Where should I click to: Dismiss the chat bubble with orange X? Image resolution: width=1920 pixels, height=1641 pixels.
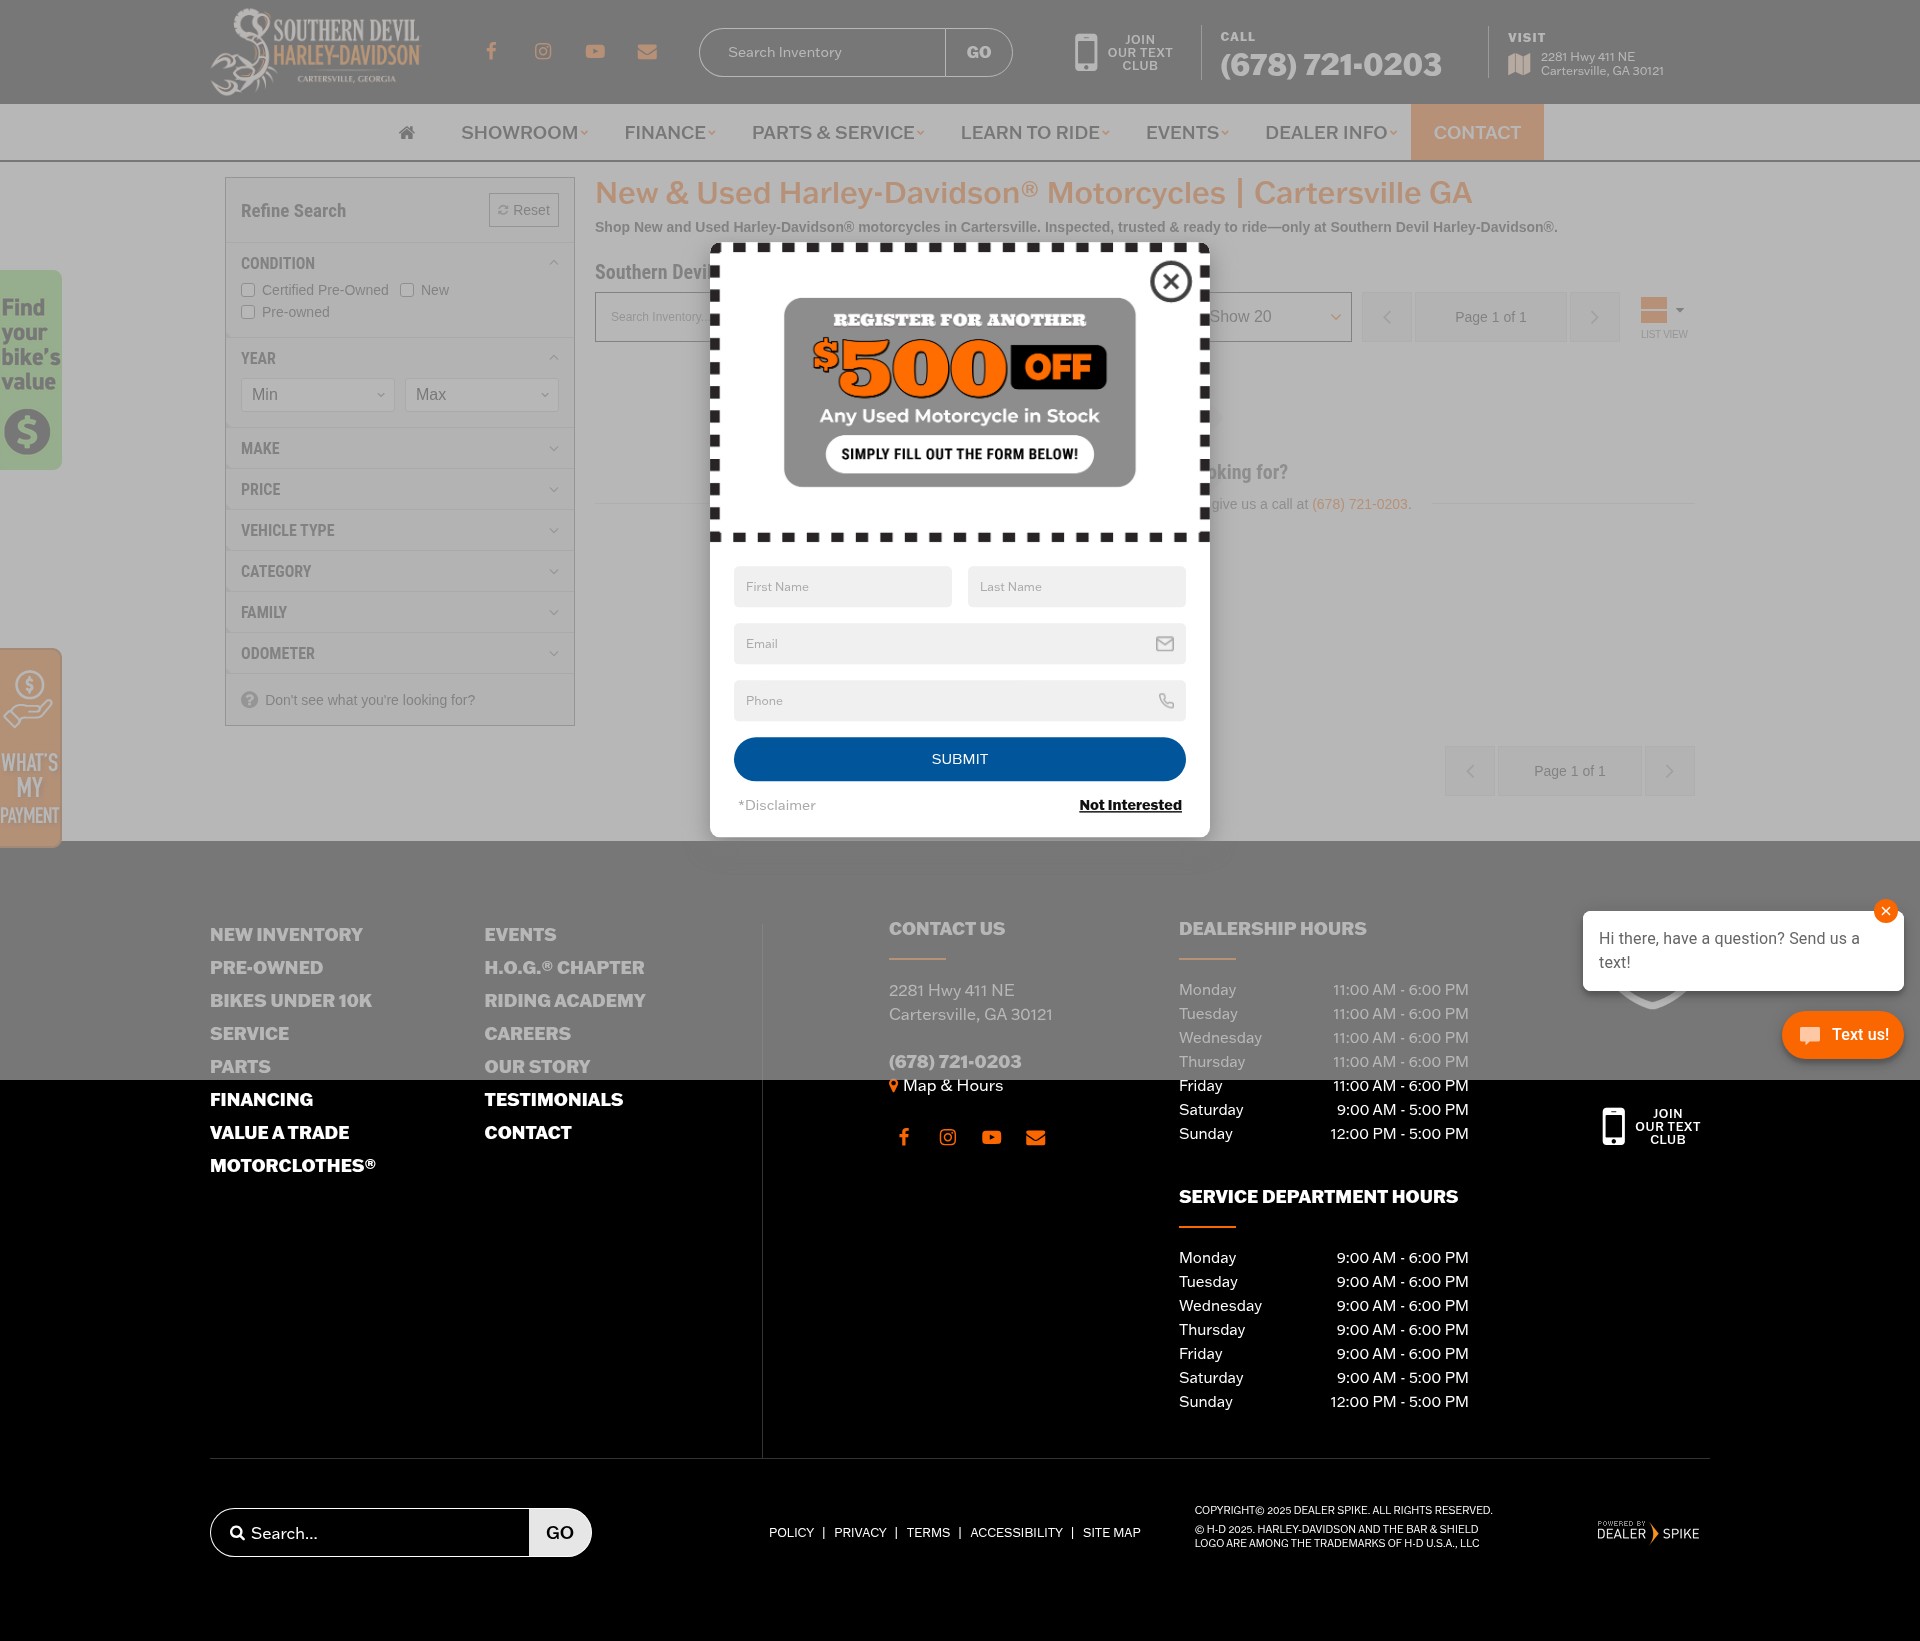(1886, 911)
